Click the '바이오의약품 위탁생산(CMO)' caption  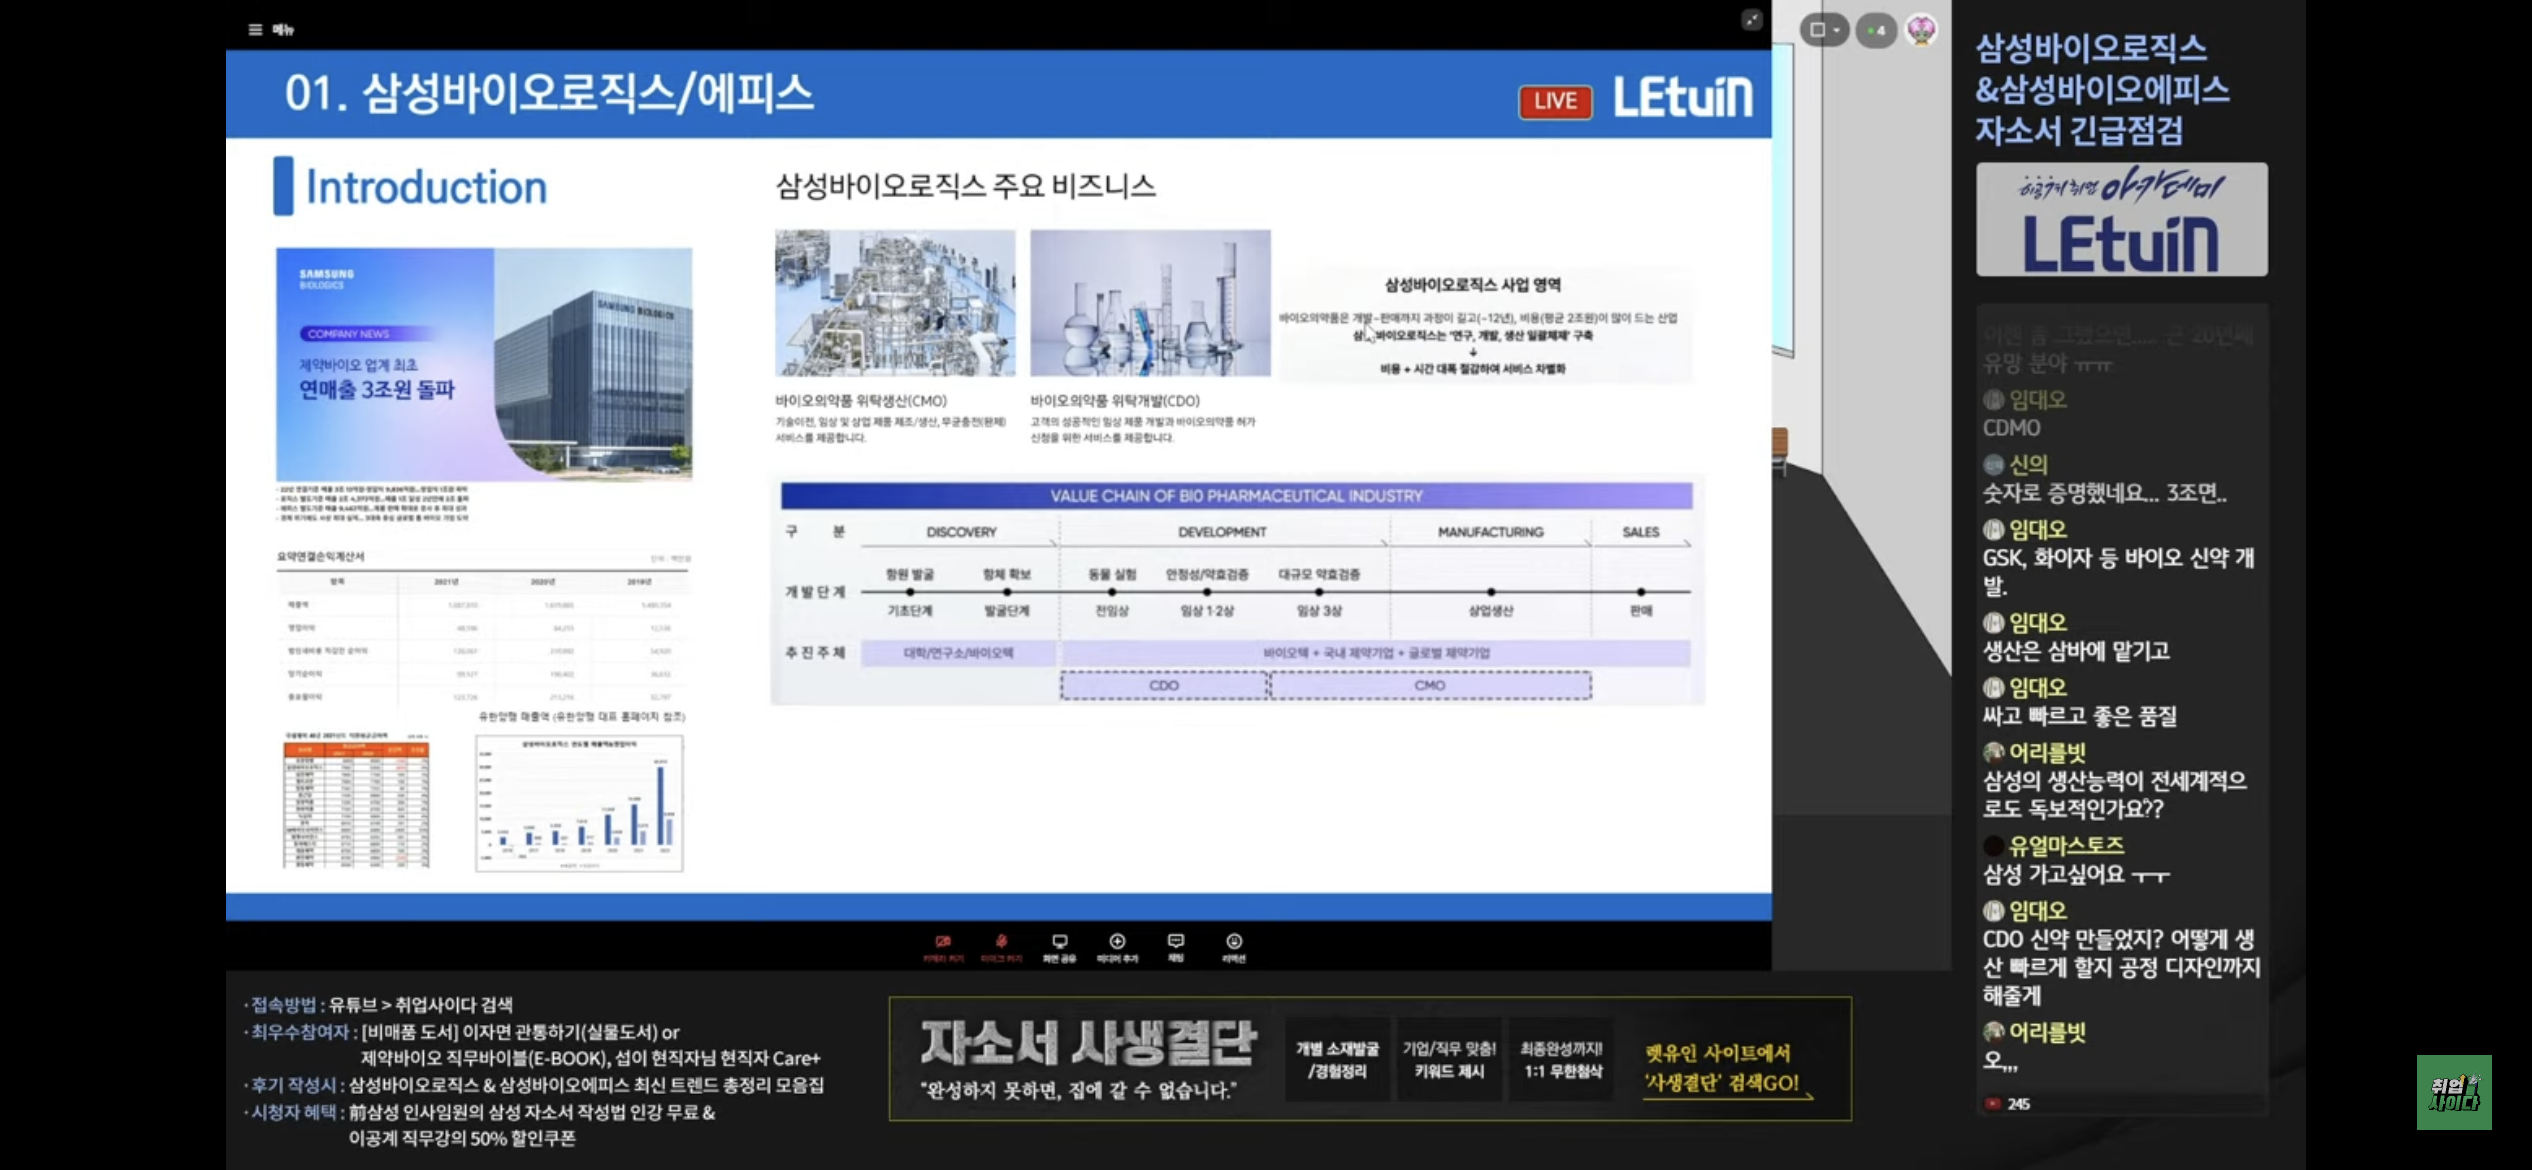point(861,401)
